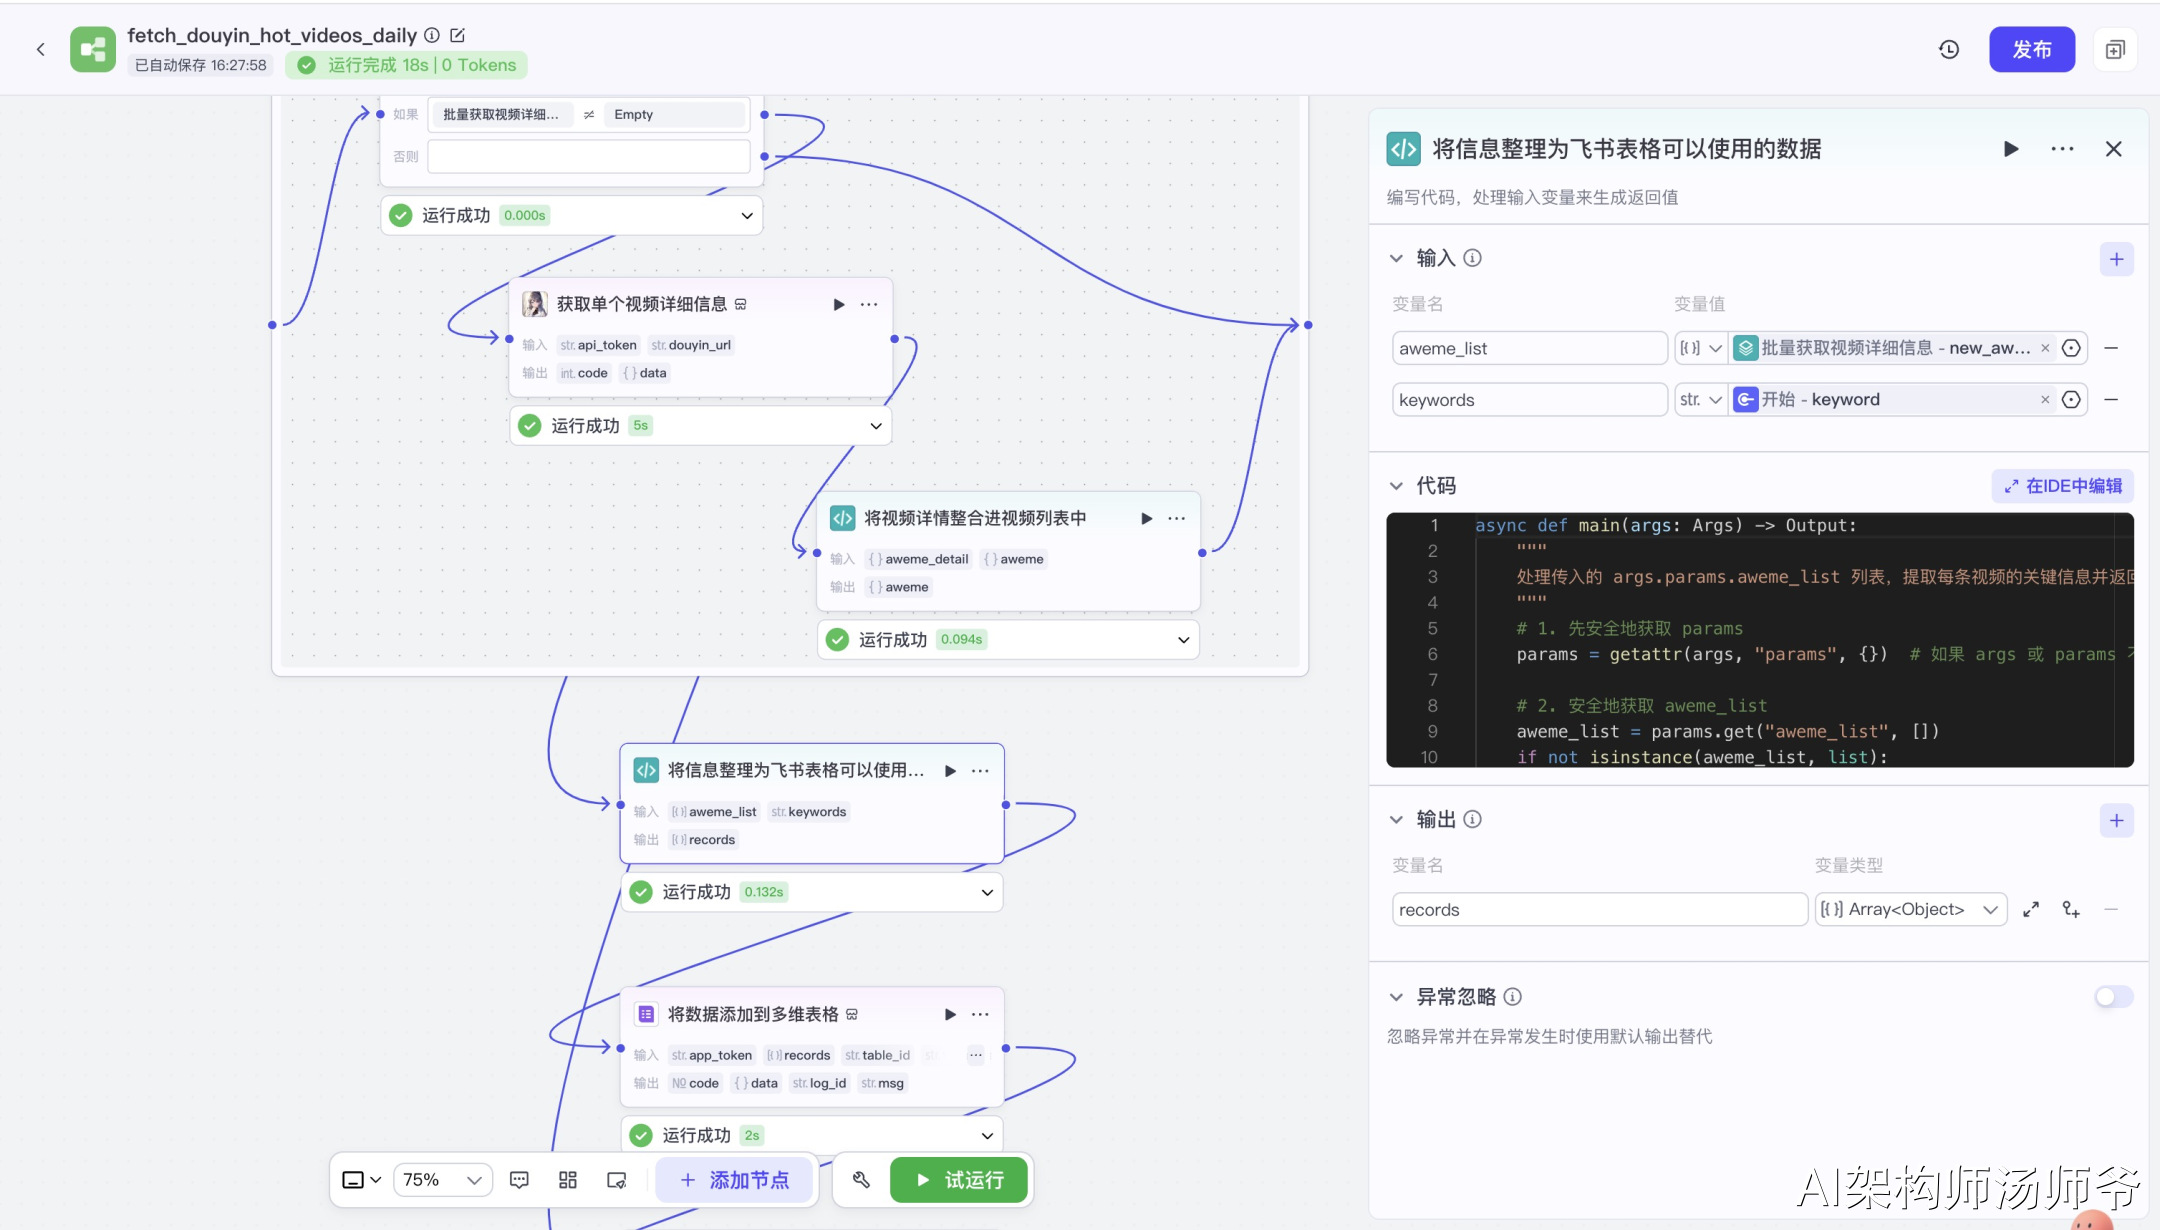Click the 试运行 test run button
The width and height of the screenshot is (2160, 1230).
(959, 1180)
